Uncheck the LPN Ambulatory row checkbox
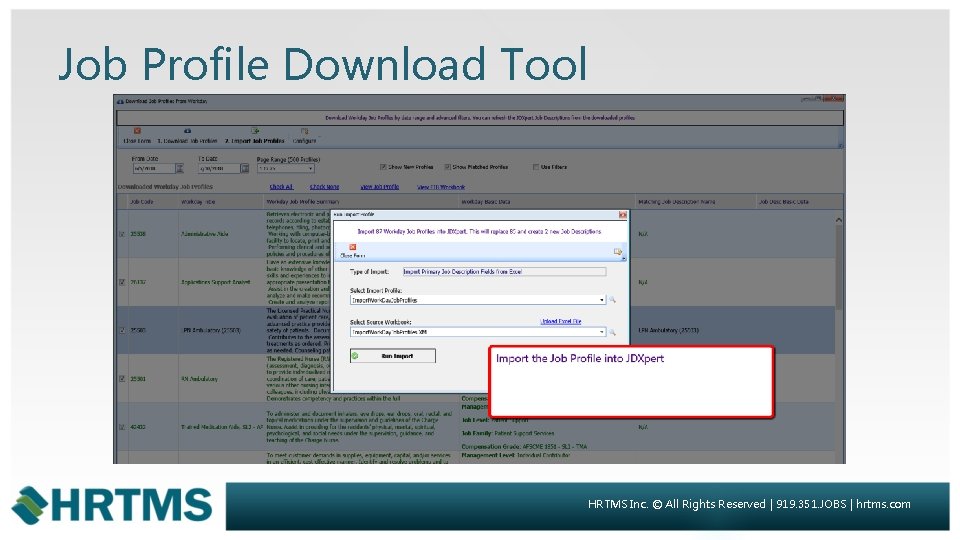 pos(122,331)
